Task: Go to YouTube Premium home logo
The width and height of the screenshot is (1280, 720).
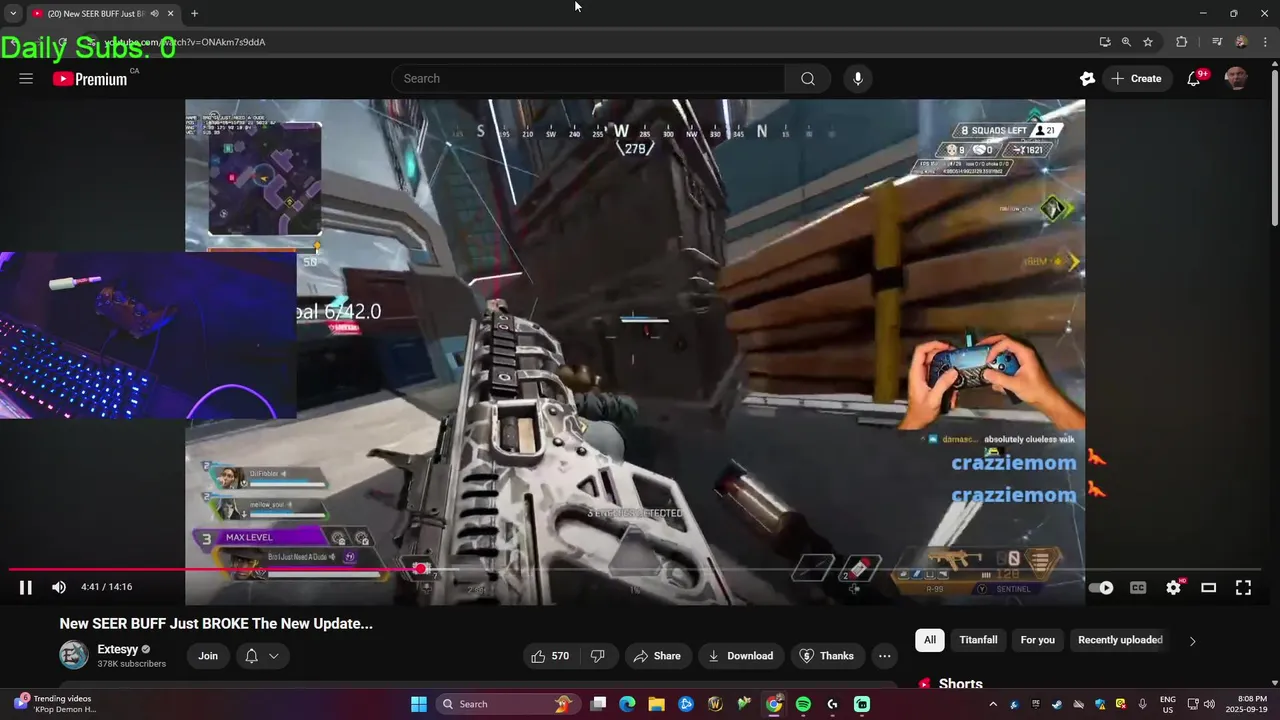Action: (x=91, y=79)
